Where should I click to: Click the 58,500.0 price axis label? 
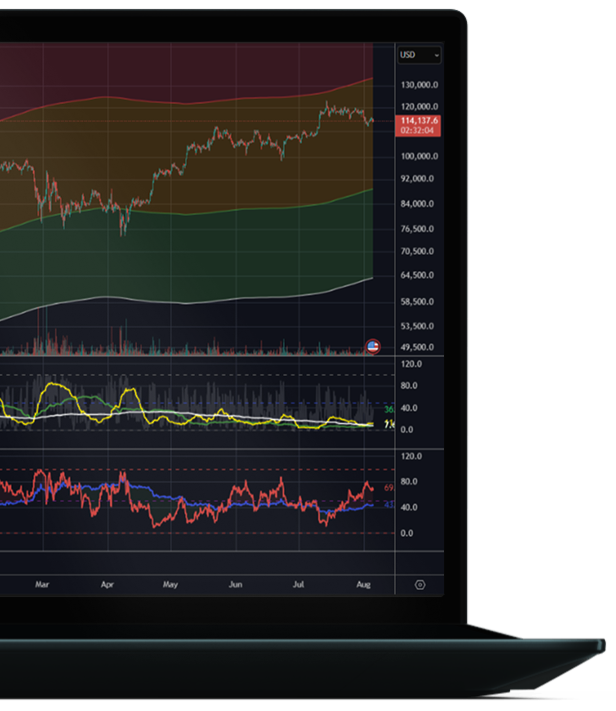(417, 302)
